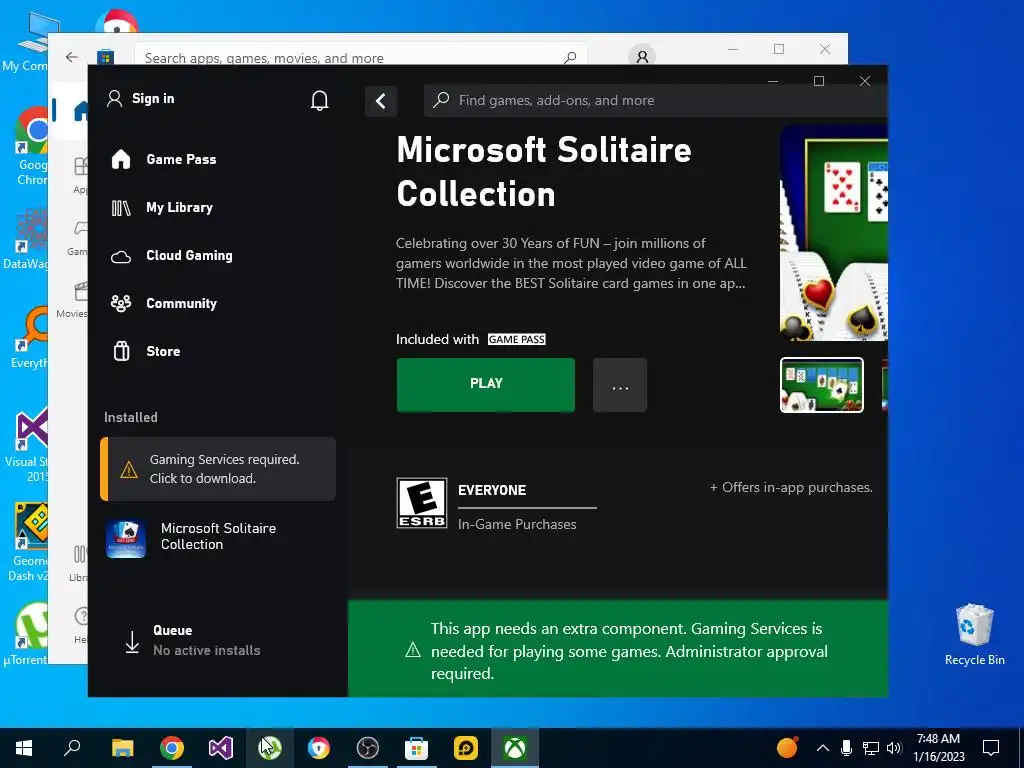Click the green PLAY button
This screenshot has height=768, width=1024.
(x=486, y=385)
